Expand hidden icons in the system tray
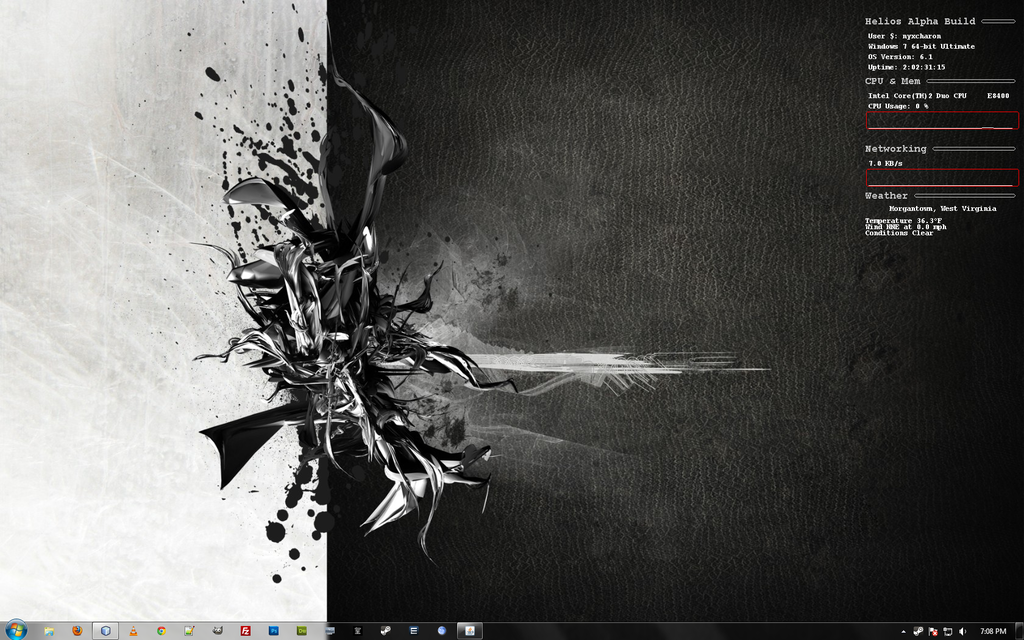 [x=903, y=630]
